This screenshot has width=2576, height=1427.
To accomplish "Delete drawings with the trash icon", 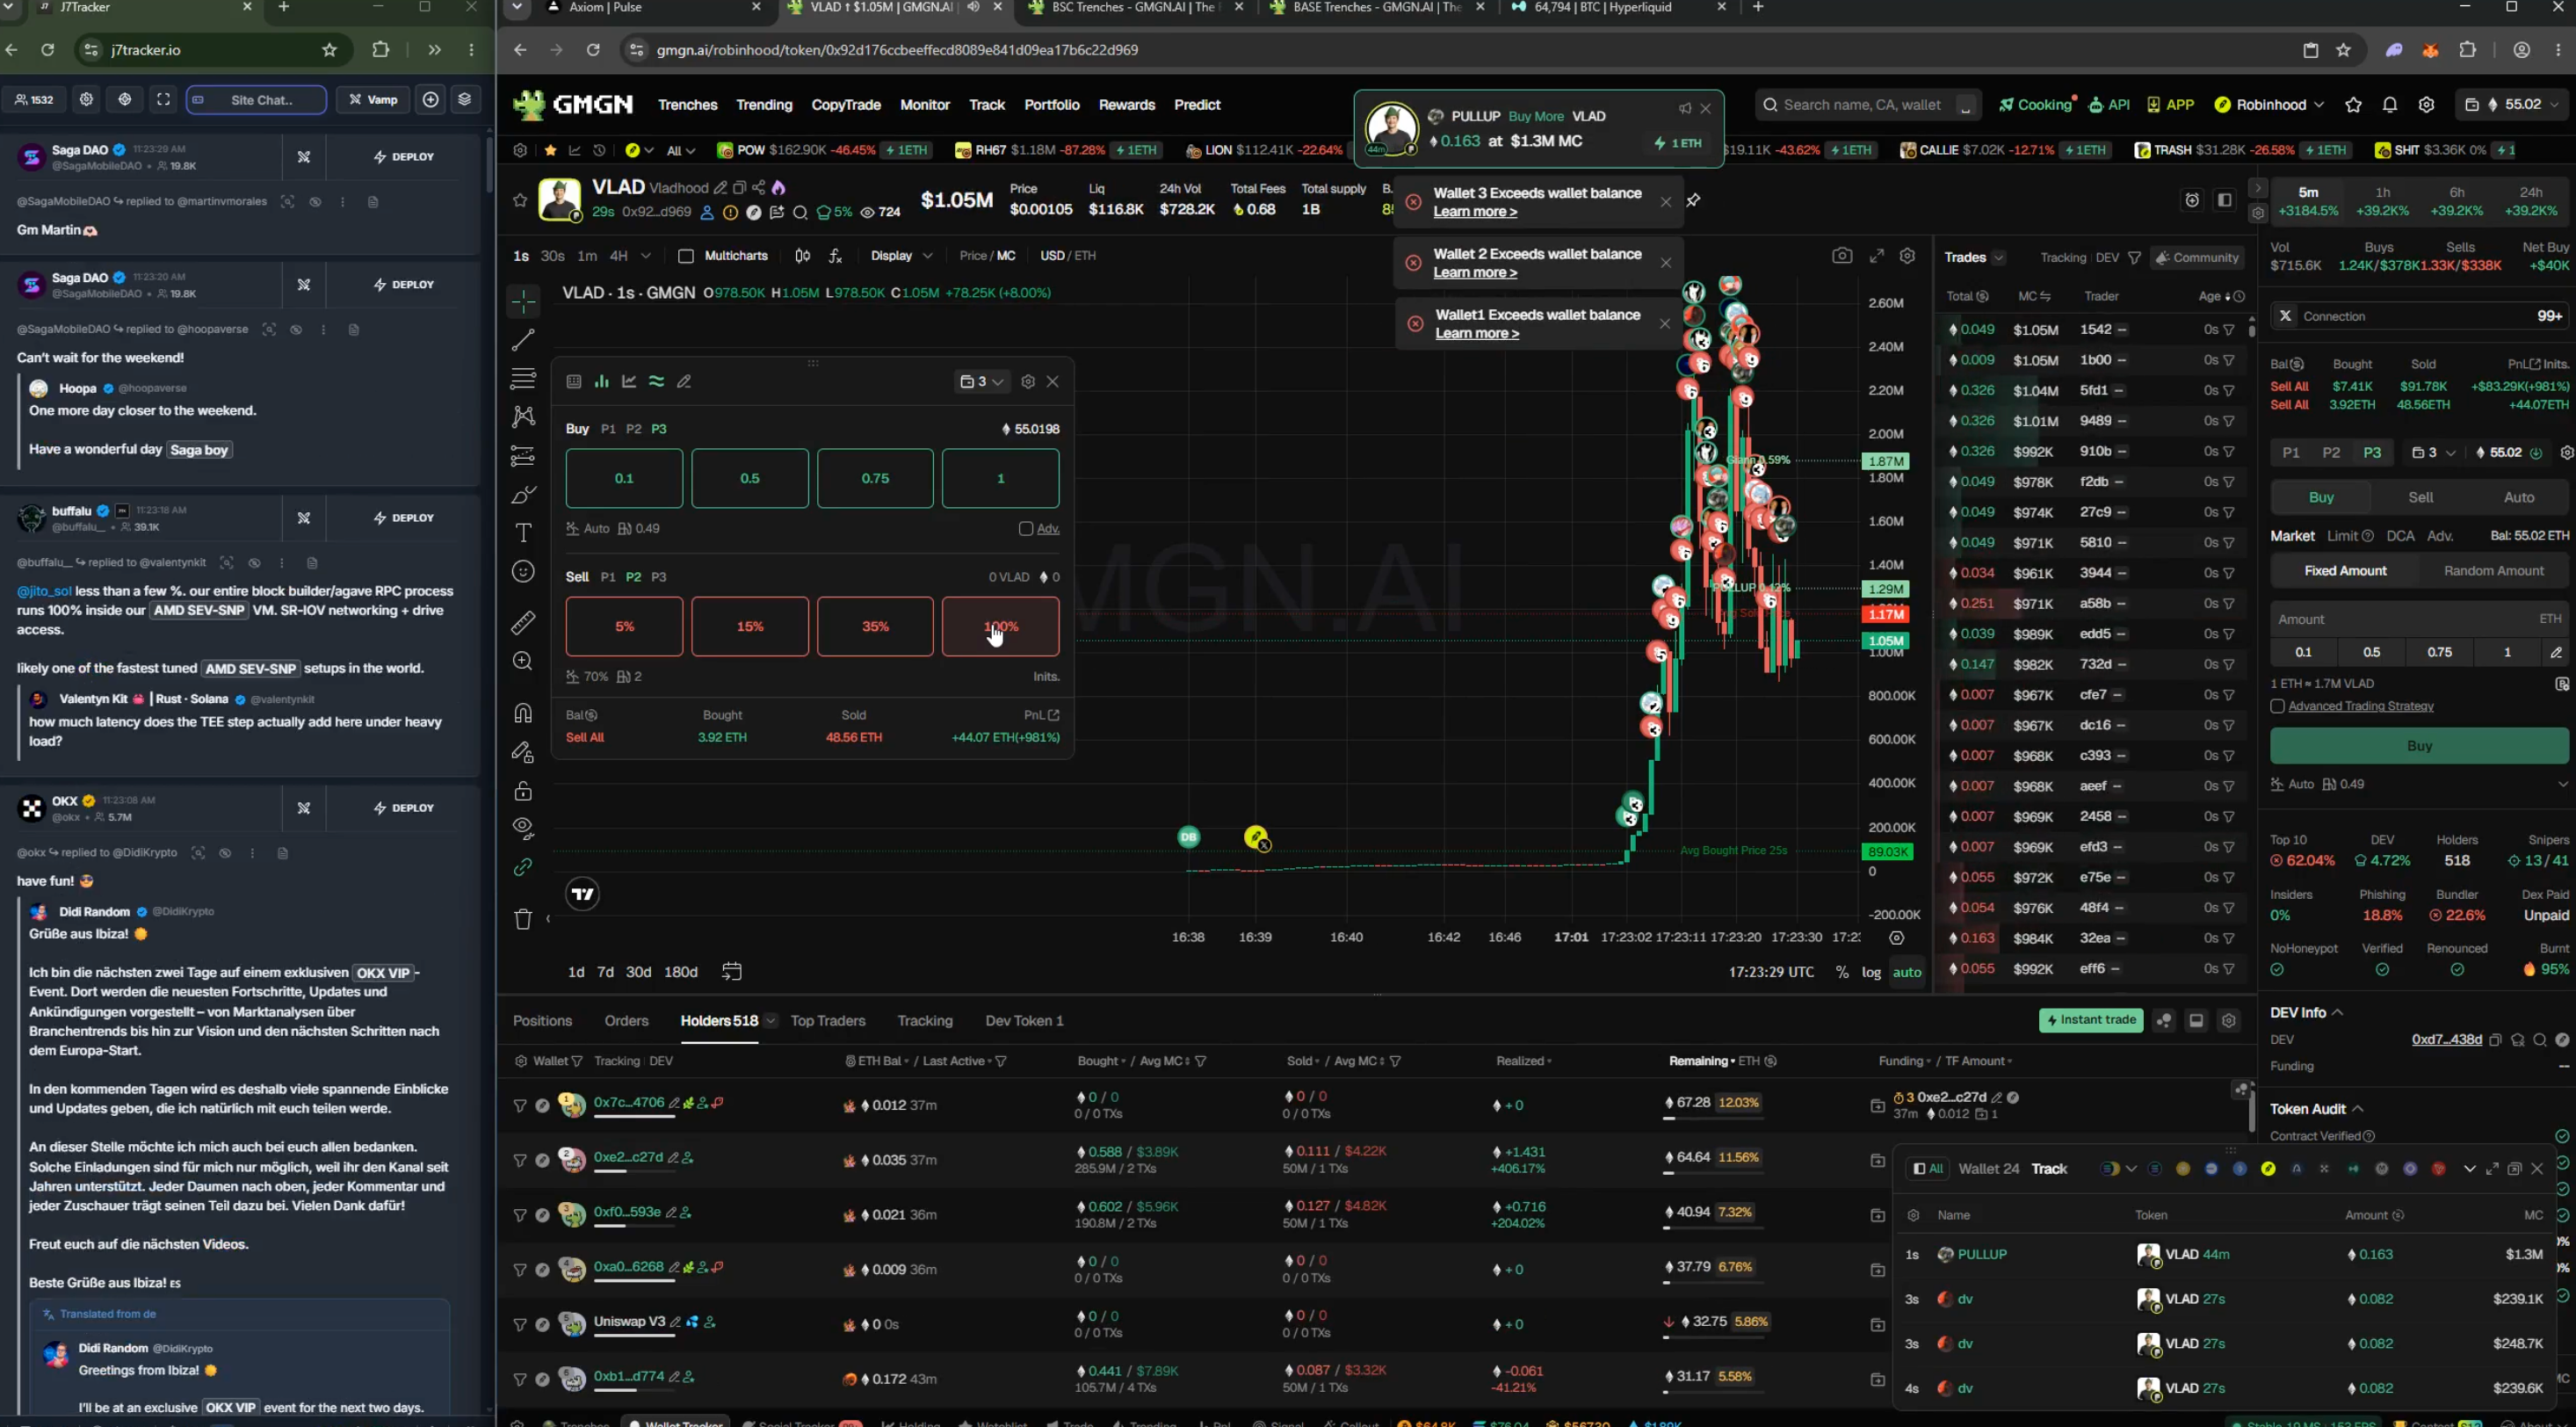I will pyautogui.click(x=523, y=919).
